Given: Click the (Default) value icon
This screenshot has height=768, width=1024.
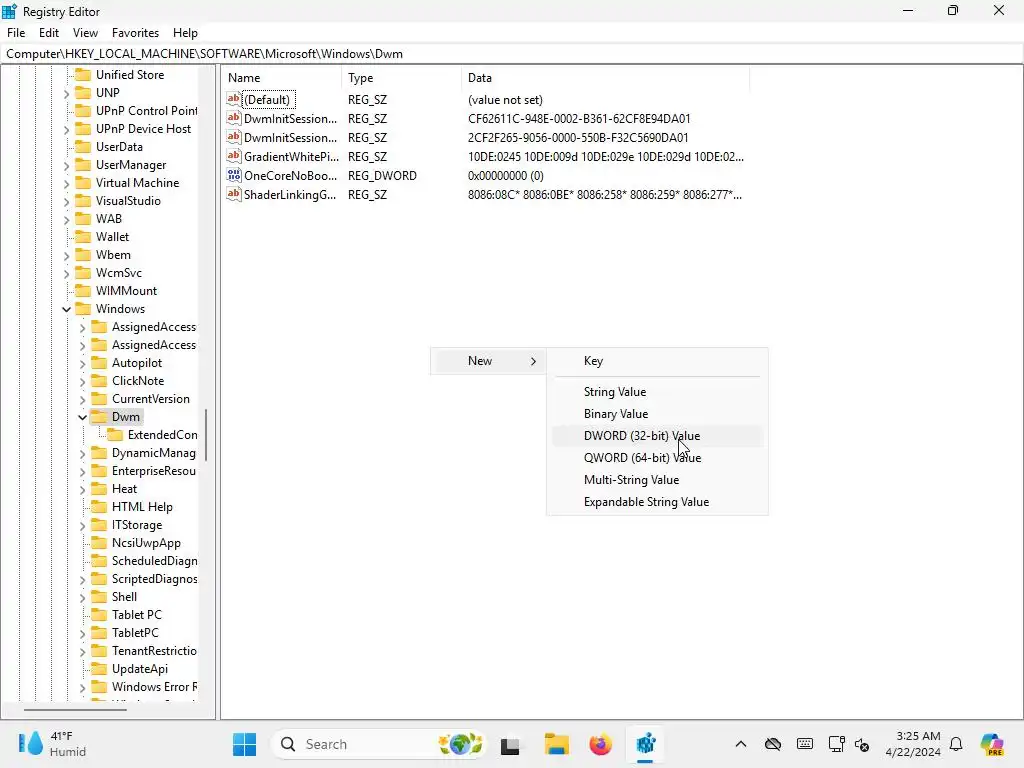Looking at the screenshot, I should [234, 99].
